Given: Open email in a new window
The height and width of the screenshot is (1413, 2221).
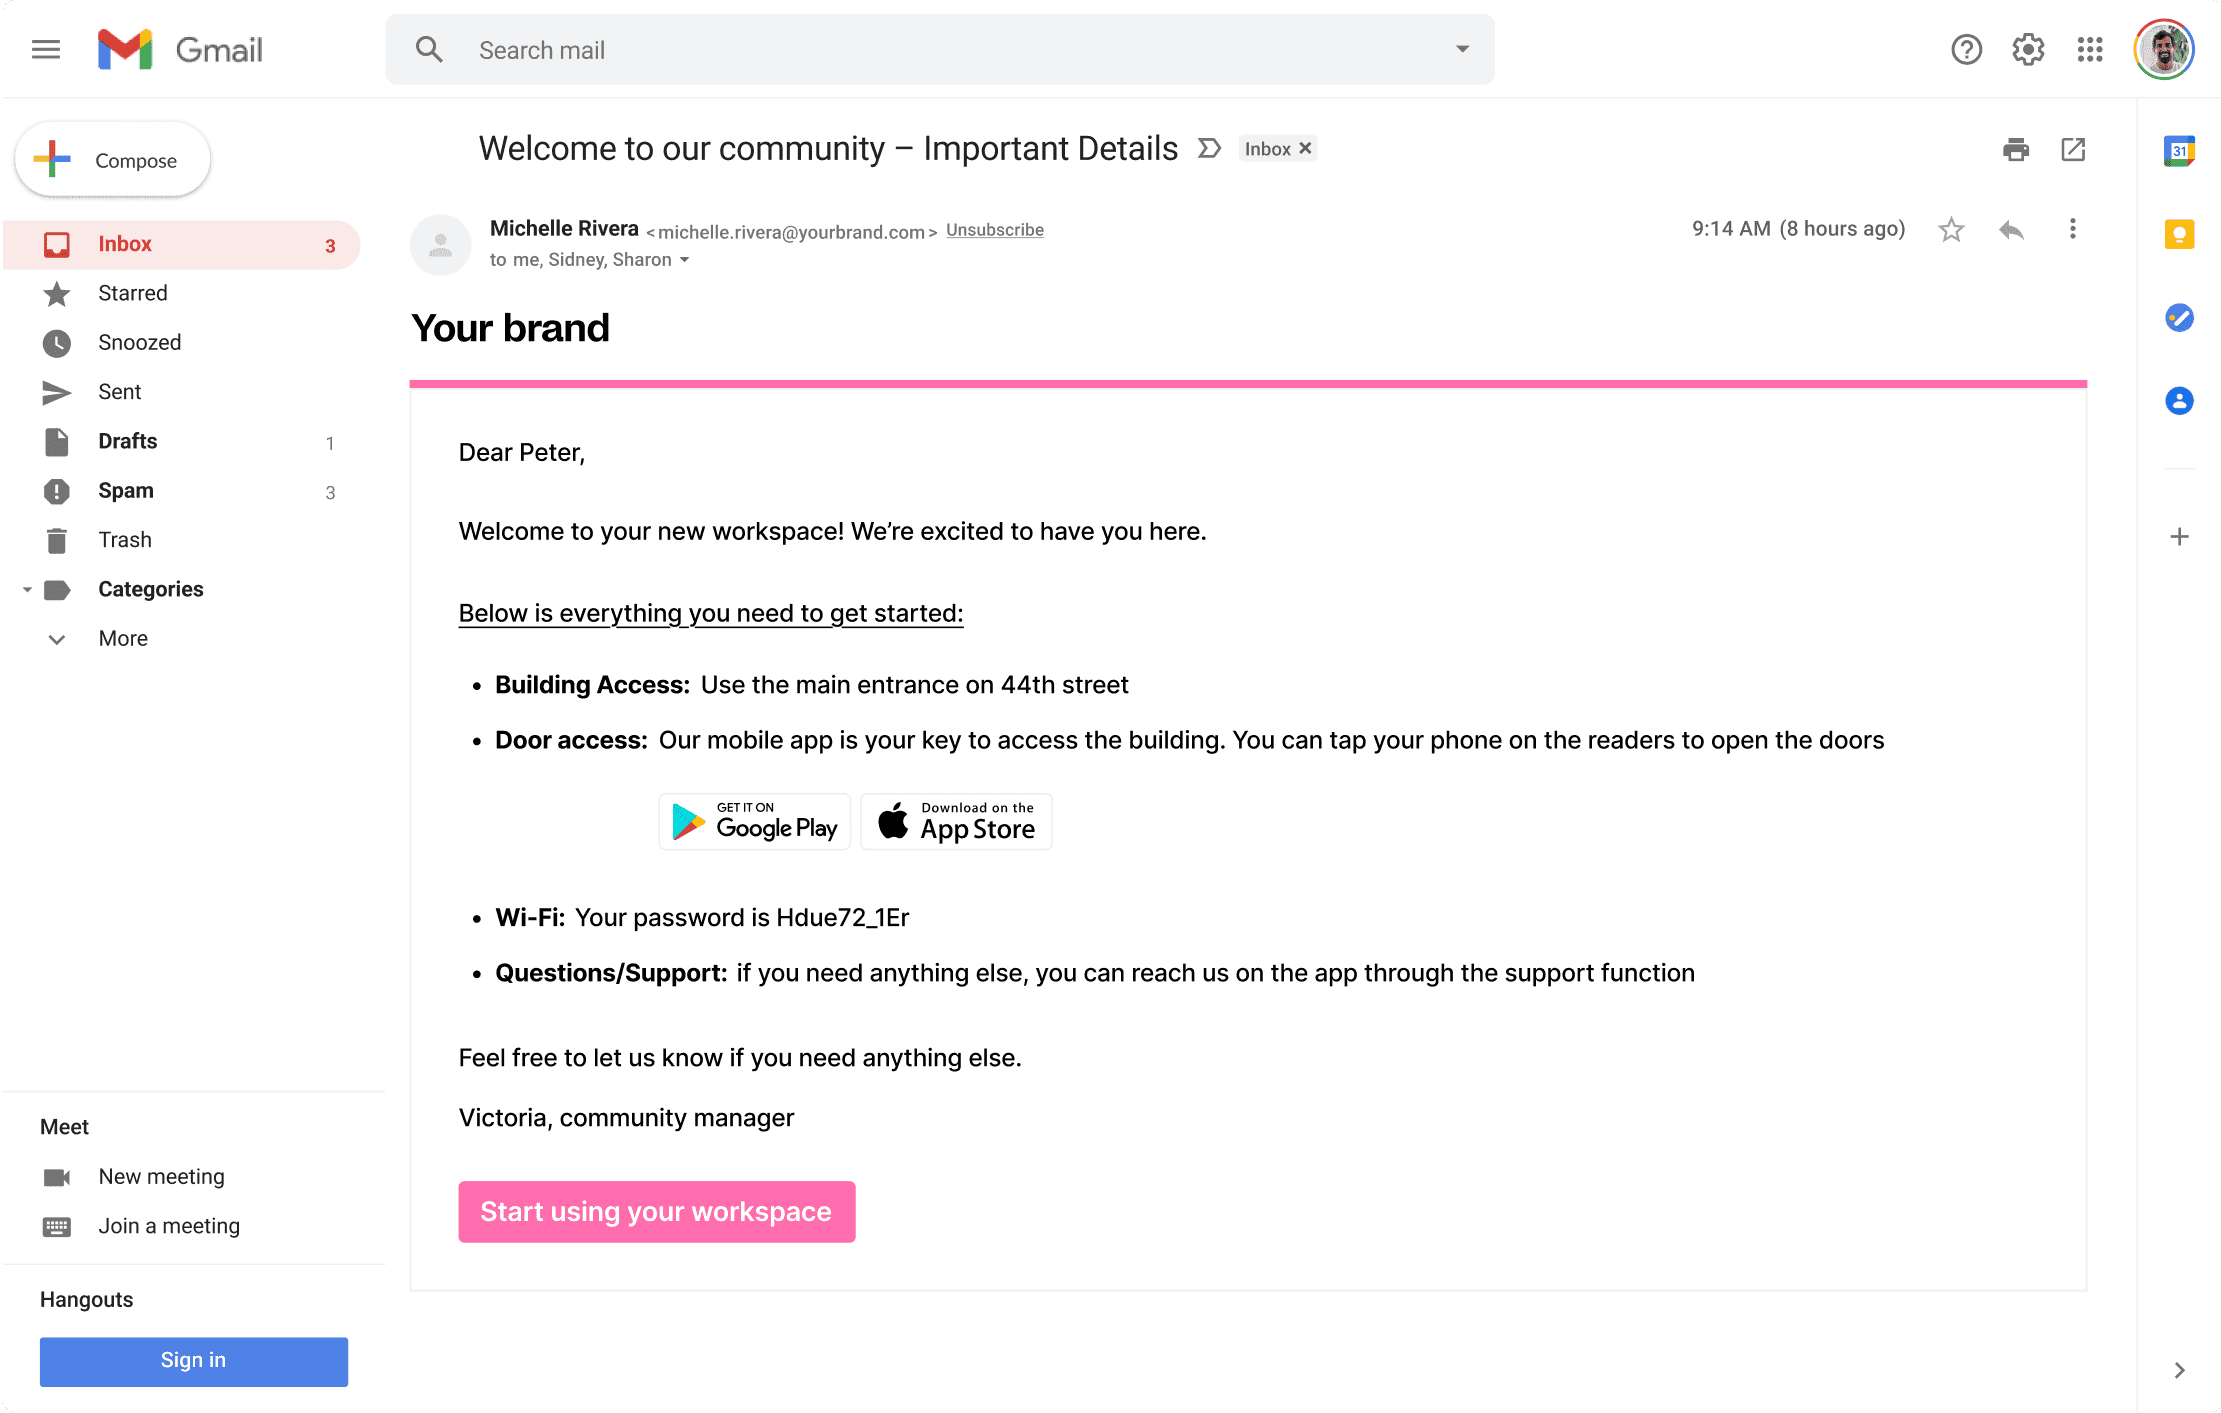Looking at the screenshot, I should (x=2071, y=149).
